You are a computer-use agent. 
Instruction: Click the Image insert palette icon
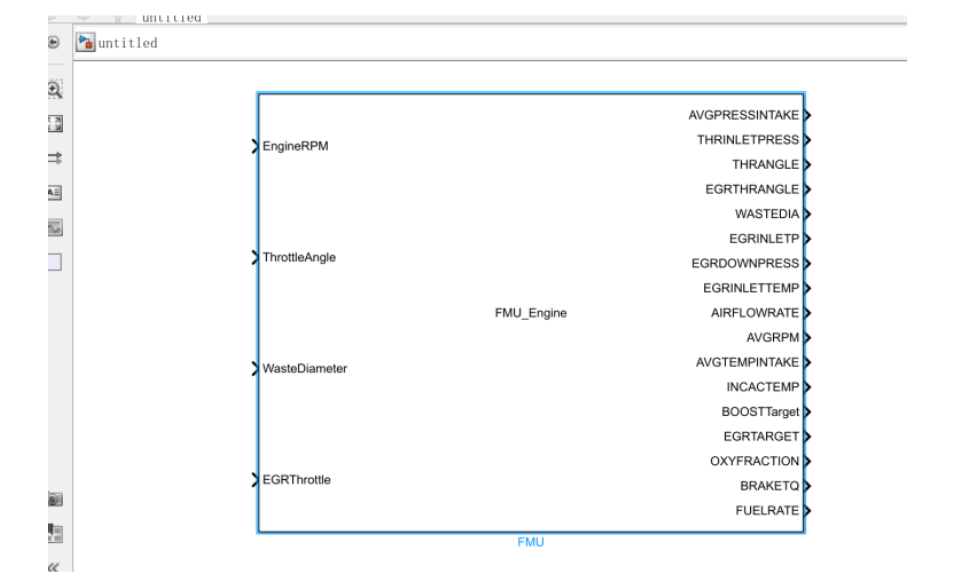tap(55, 228)
